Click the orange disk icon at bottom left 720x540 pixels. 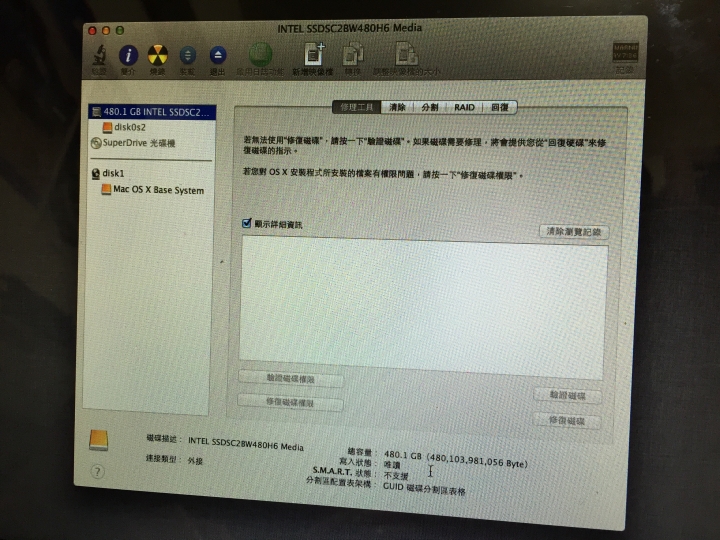pos(98,440)
